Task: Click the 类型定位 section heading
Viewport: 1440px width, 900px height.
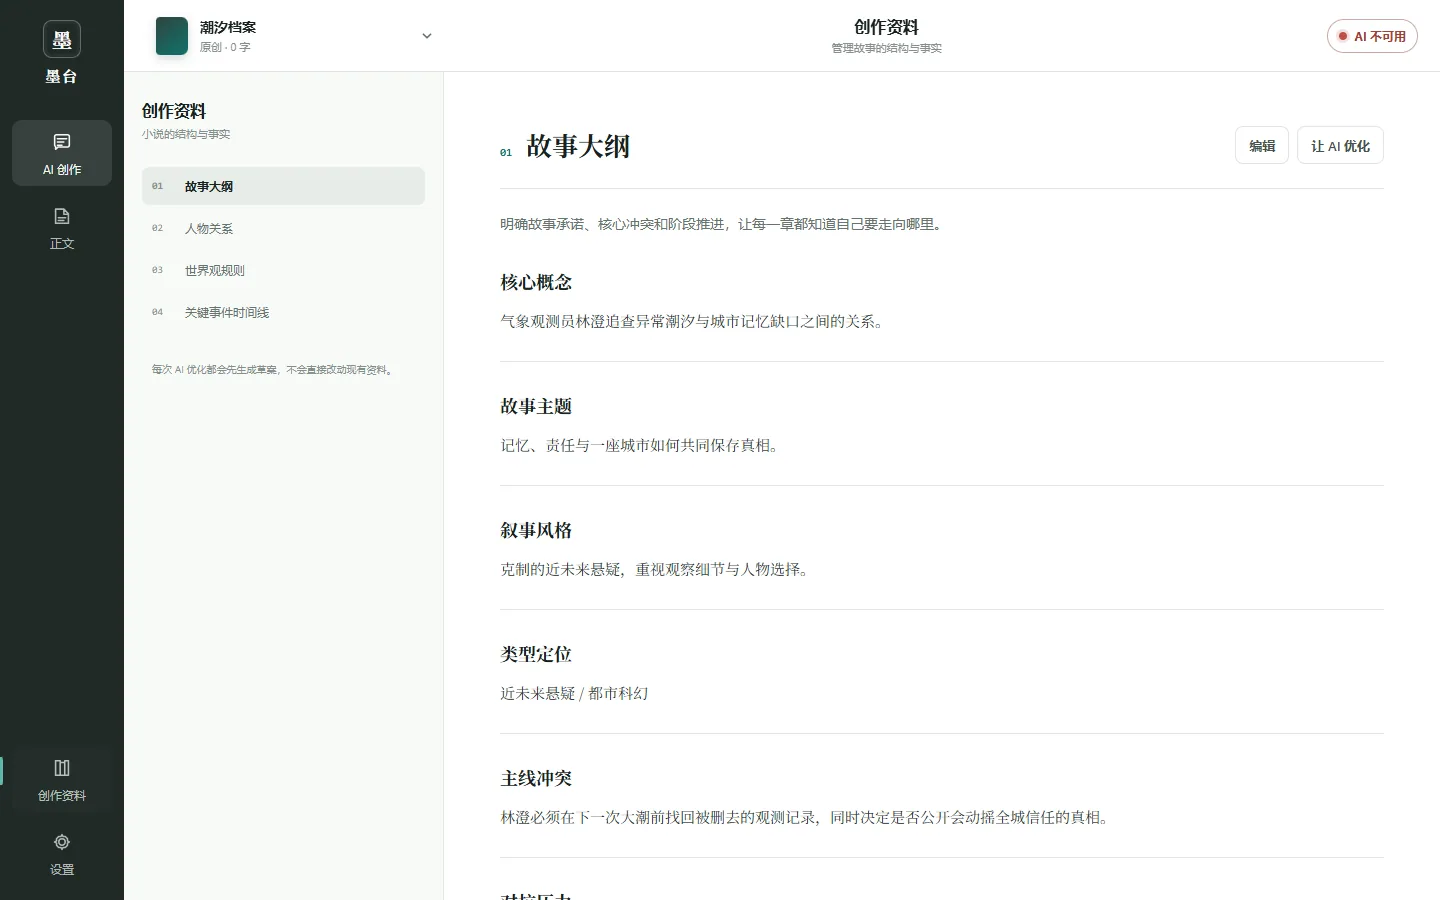Action: pyautogui.click(x=536, y=655)
